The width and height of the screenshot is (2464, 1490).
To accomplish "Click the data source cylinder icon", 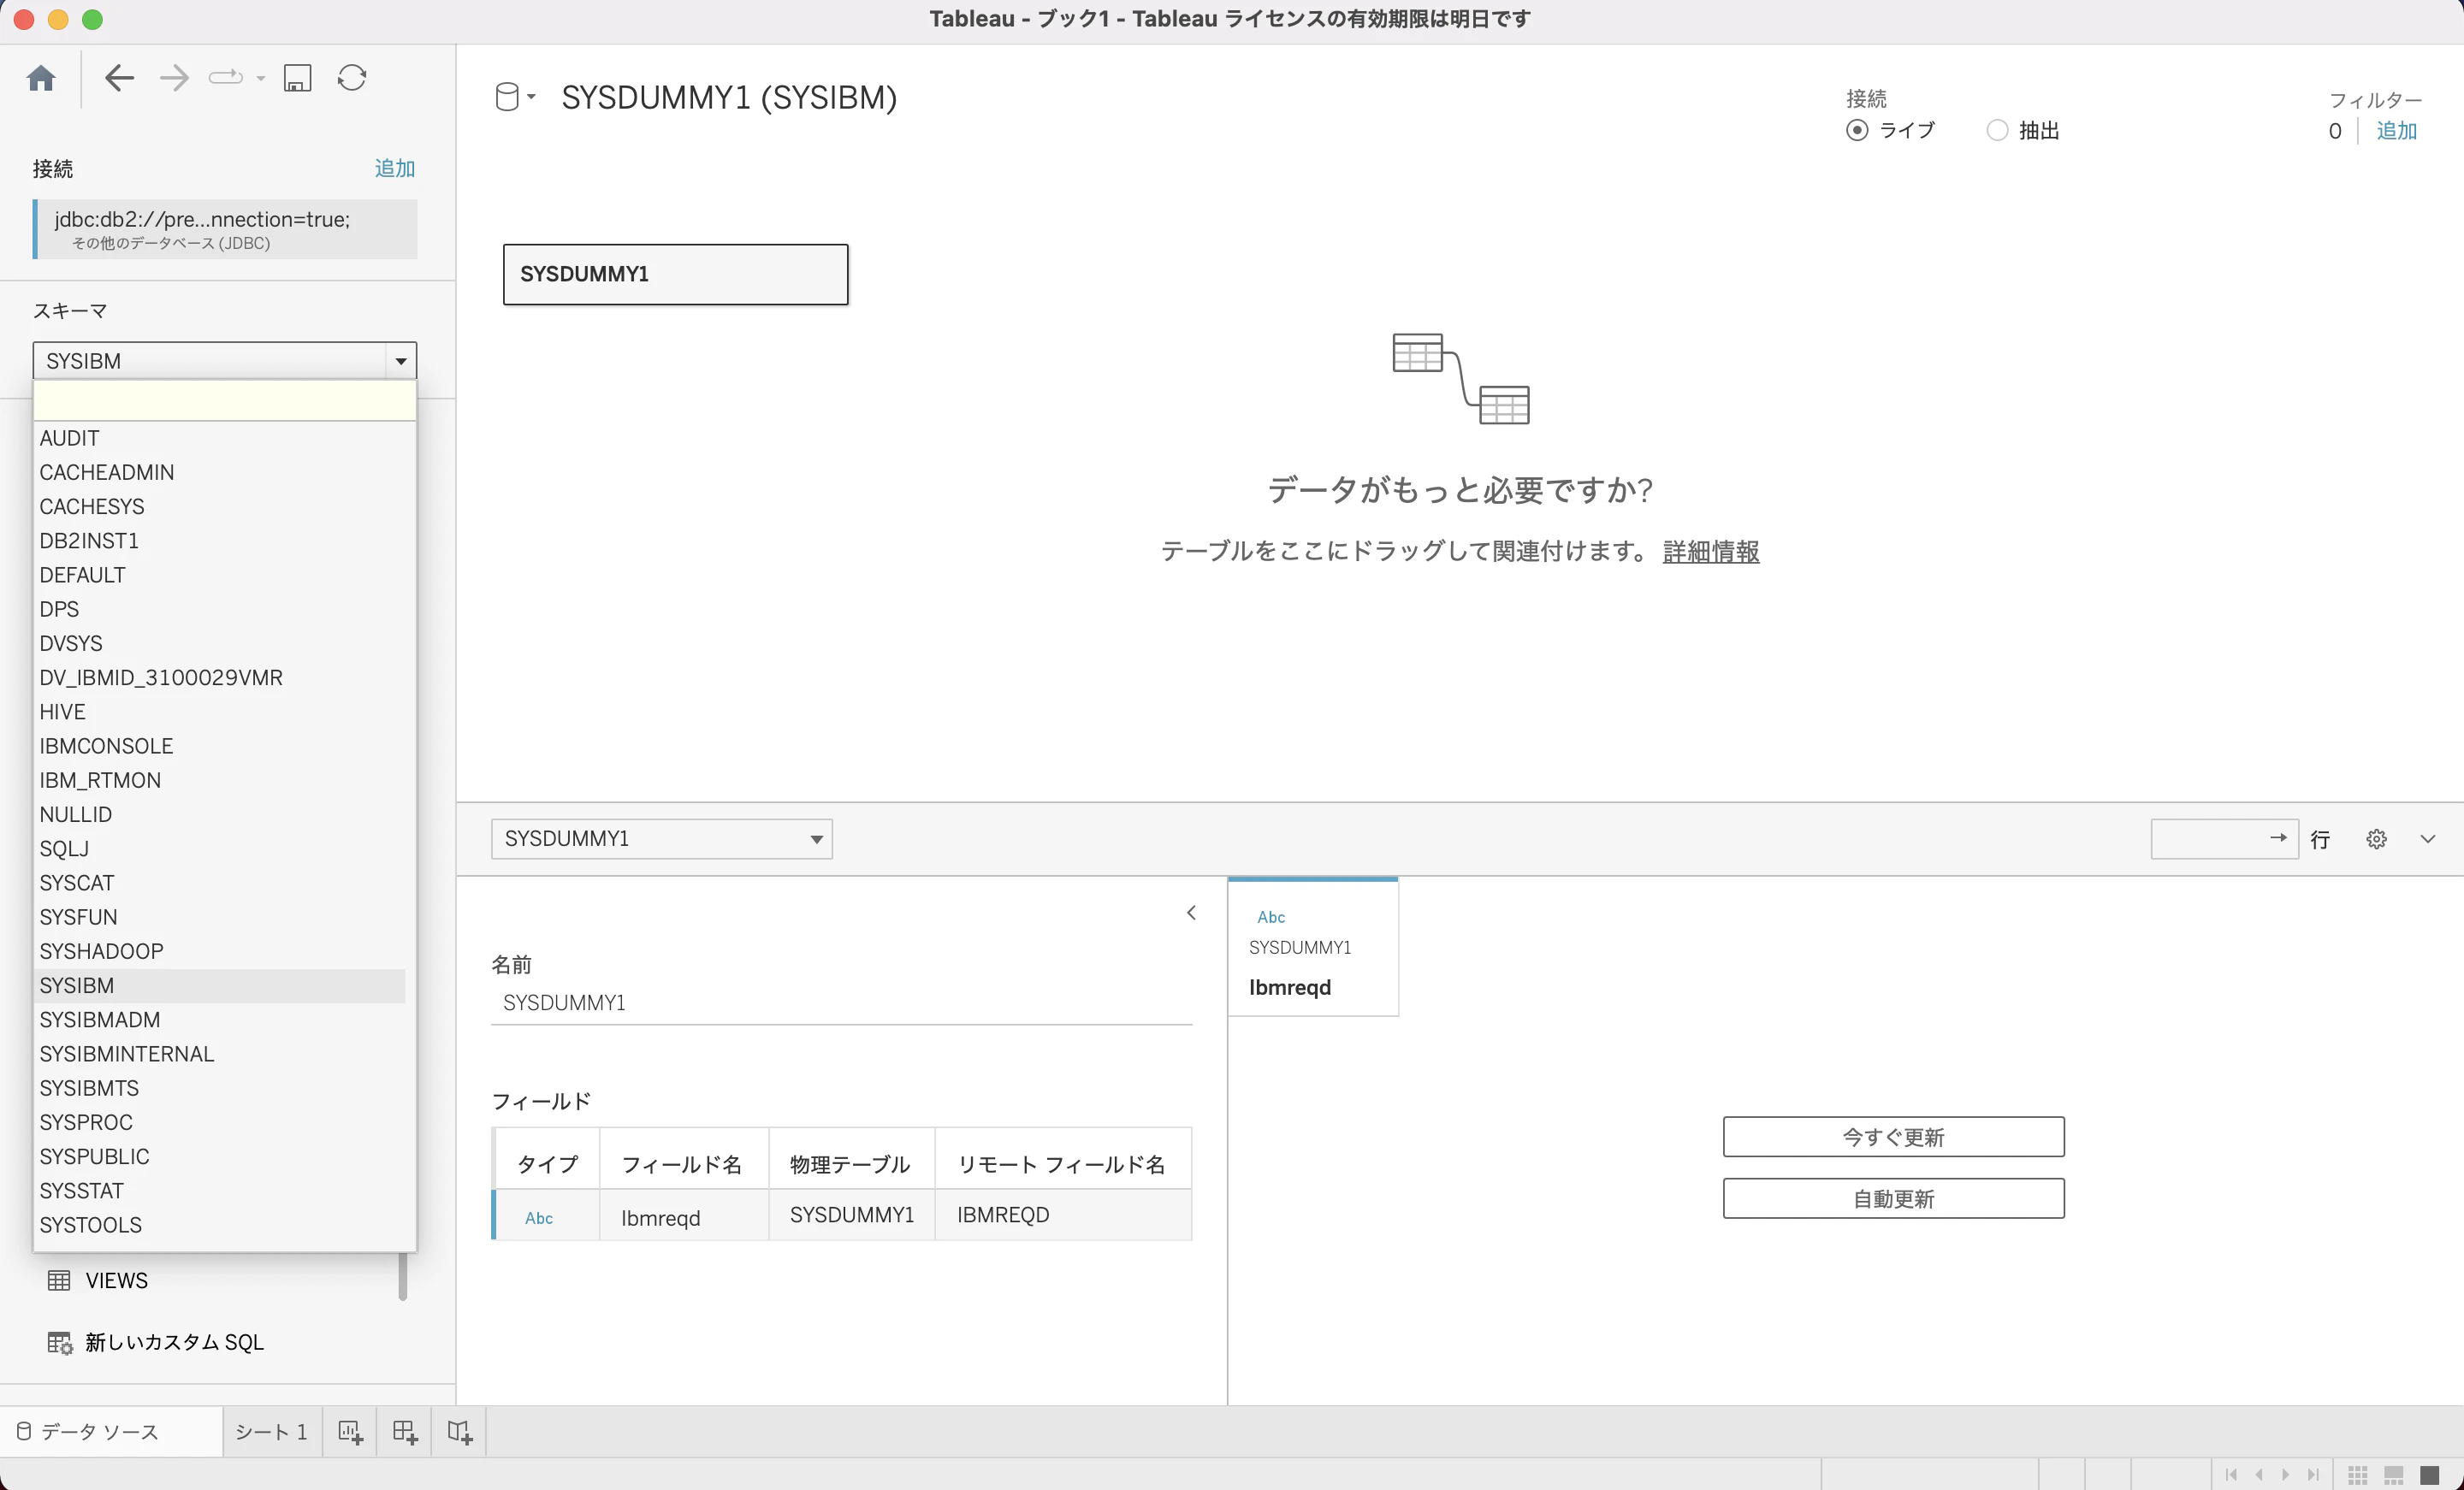I will 507,97.
